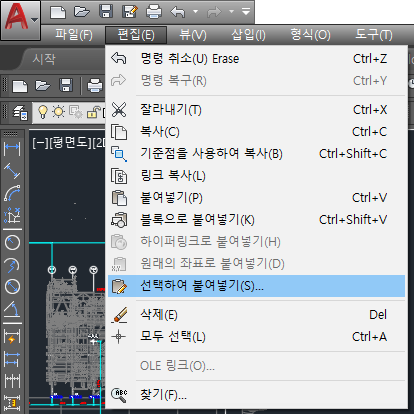Choose 링크 복사(L)
The image size is (414, 414).
256,176
